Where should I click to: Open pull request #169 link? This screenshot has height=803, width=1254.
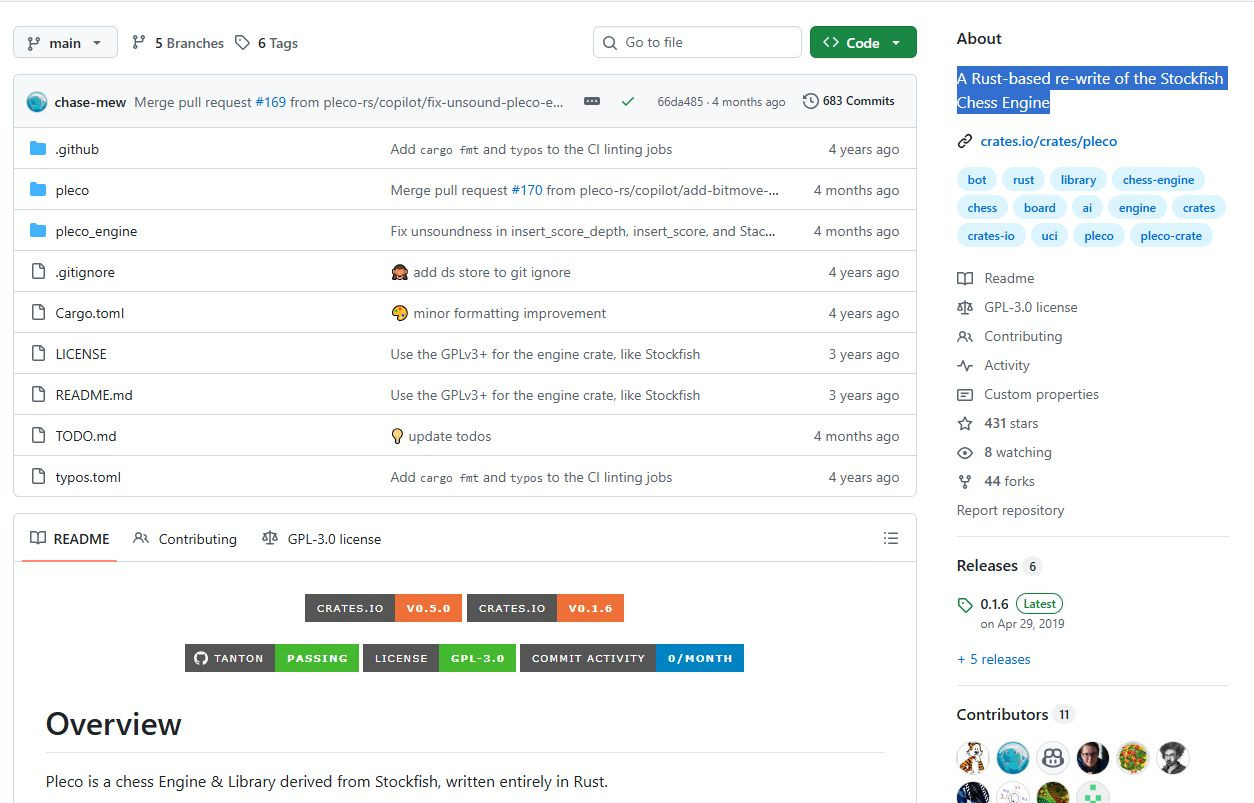pyautogui.click(x=270, y=102)
